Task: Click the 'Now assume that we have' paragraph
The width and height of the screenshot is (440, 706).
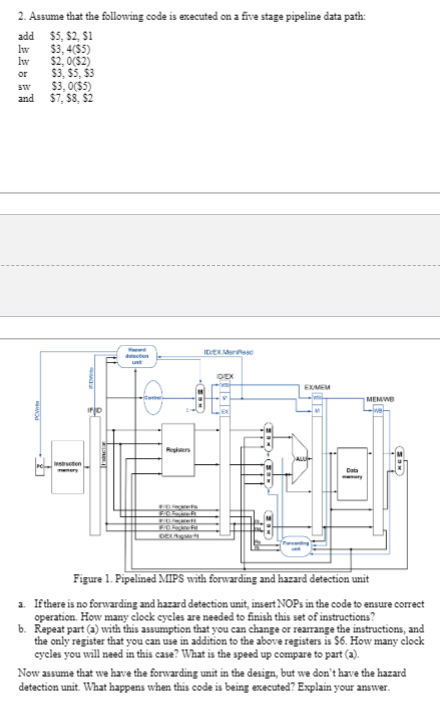Action: 212,680
